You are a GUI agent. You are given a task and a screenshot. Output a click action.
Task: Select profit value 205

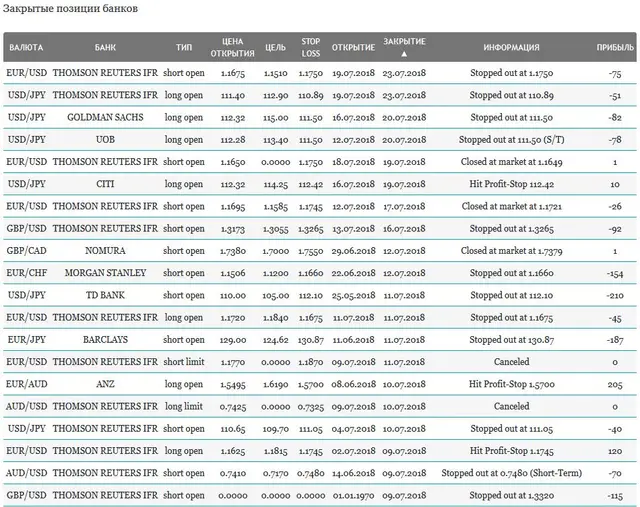[615, 385]
